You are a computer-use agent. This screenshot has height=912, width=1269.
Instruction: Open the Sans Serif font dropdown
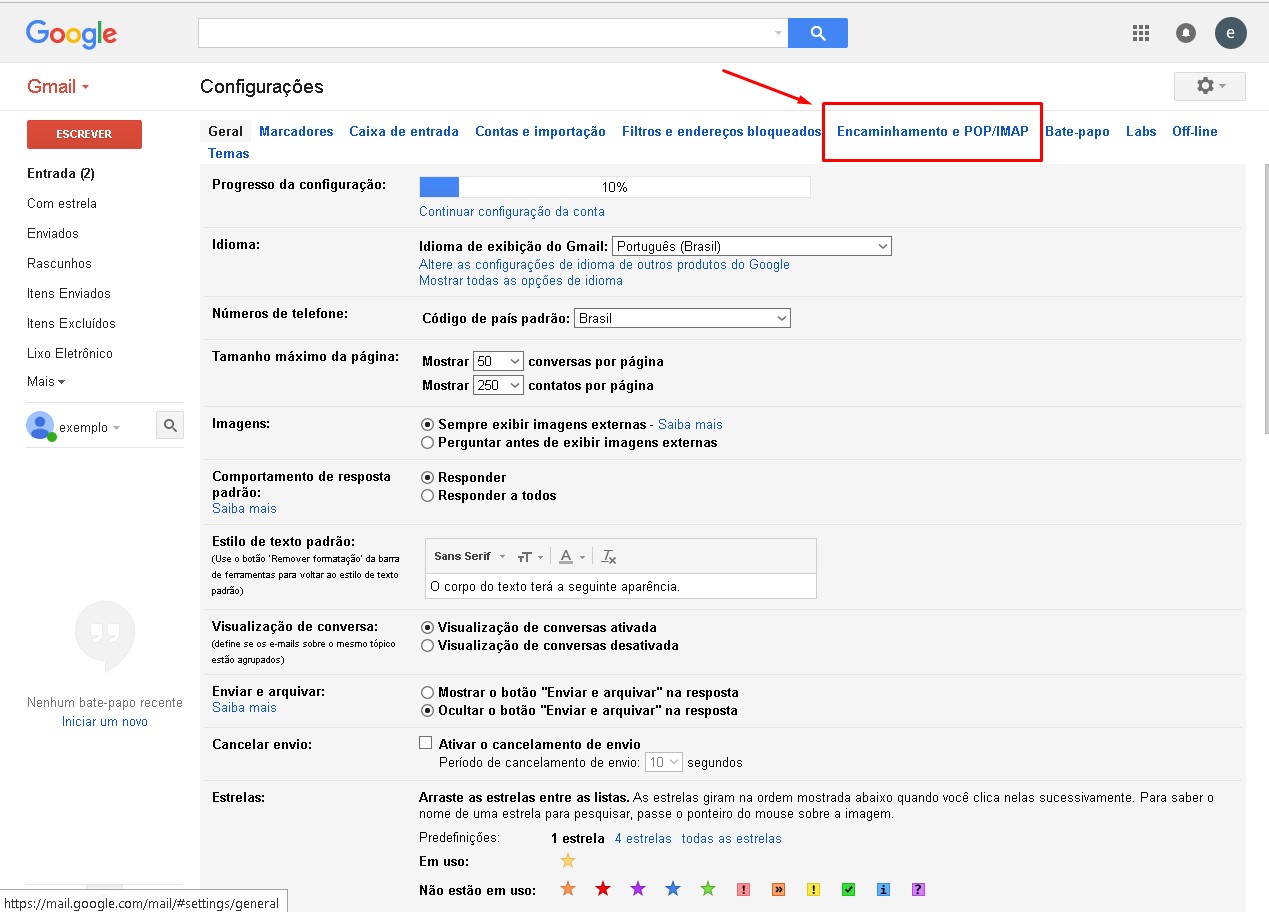coord(469,556)
